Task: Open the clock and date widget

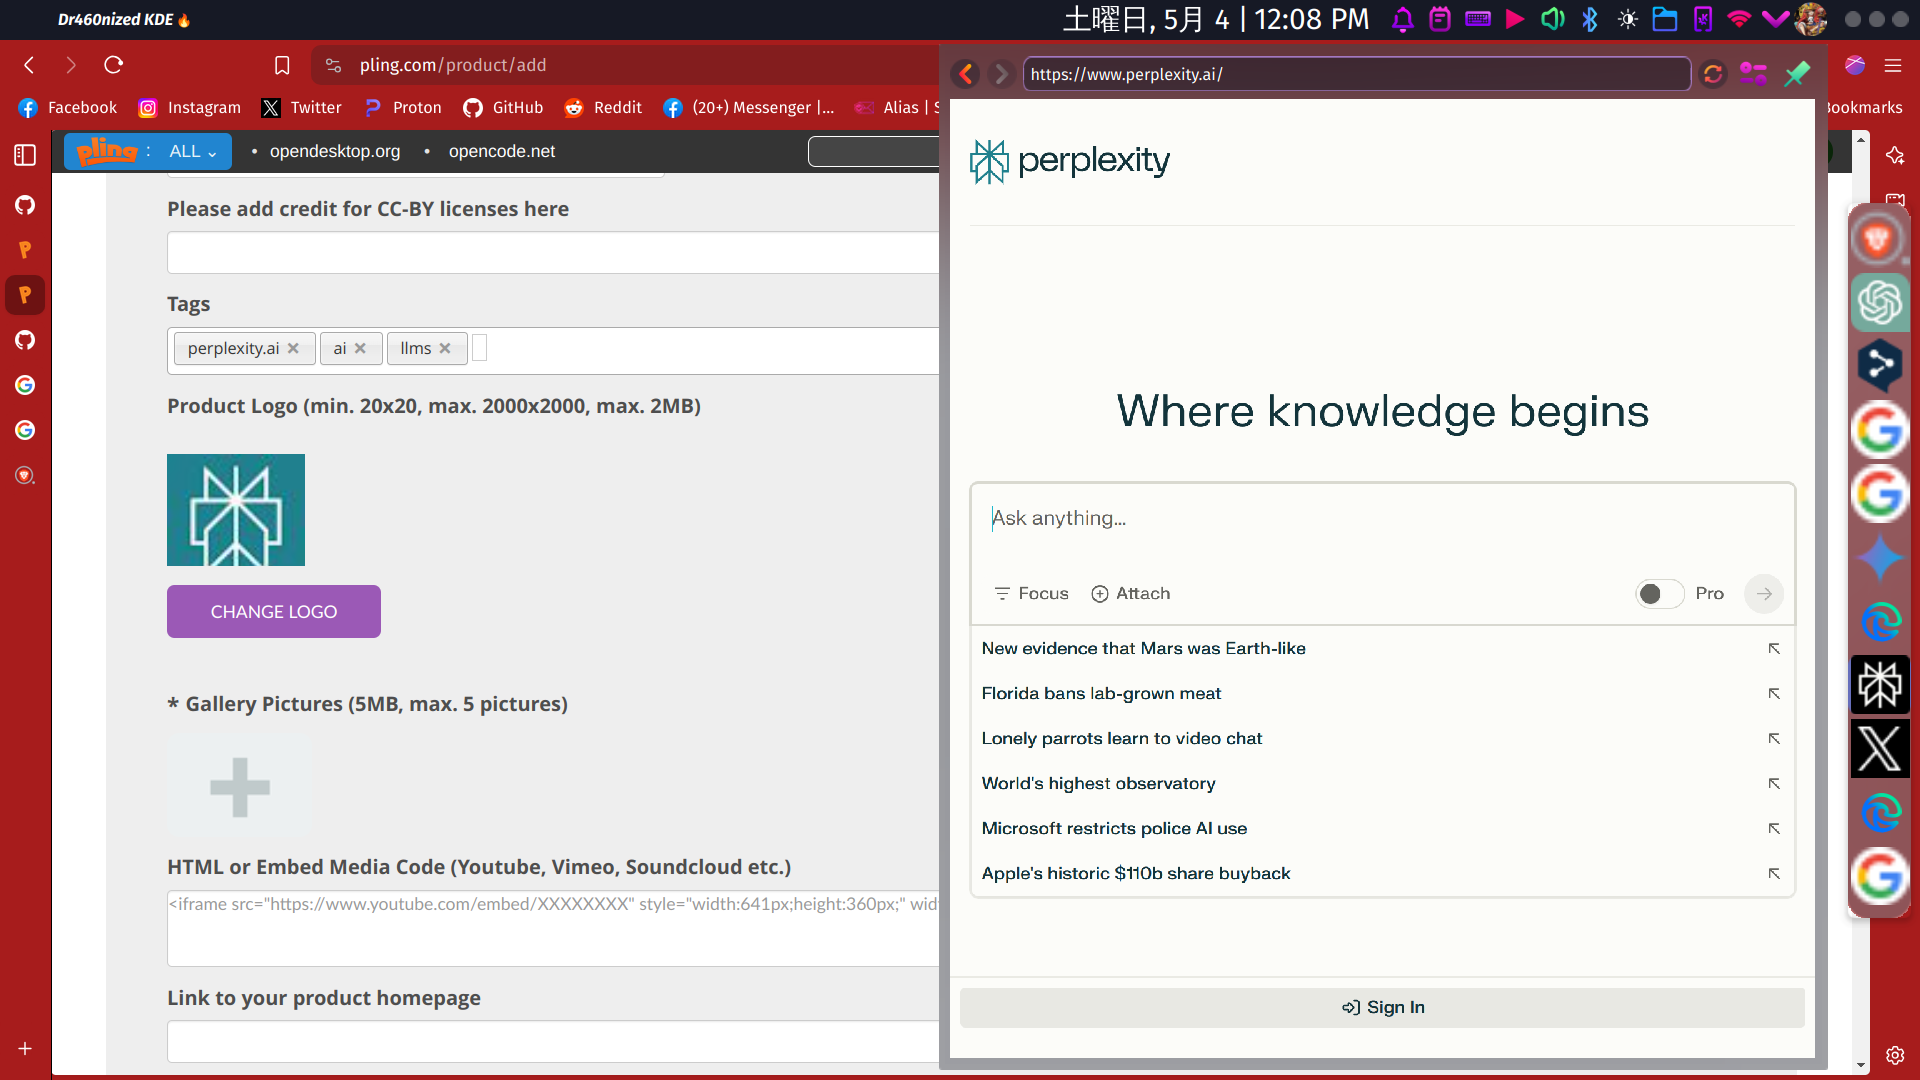Action: [x=1216, y=19]
